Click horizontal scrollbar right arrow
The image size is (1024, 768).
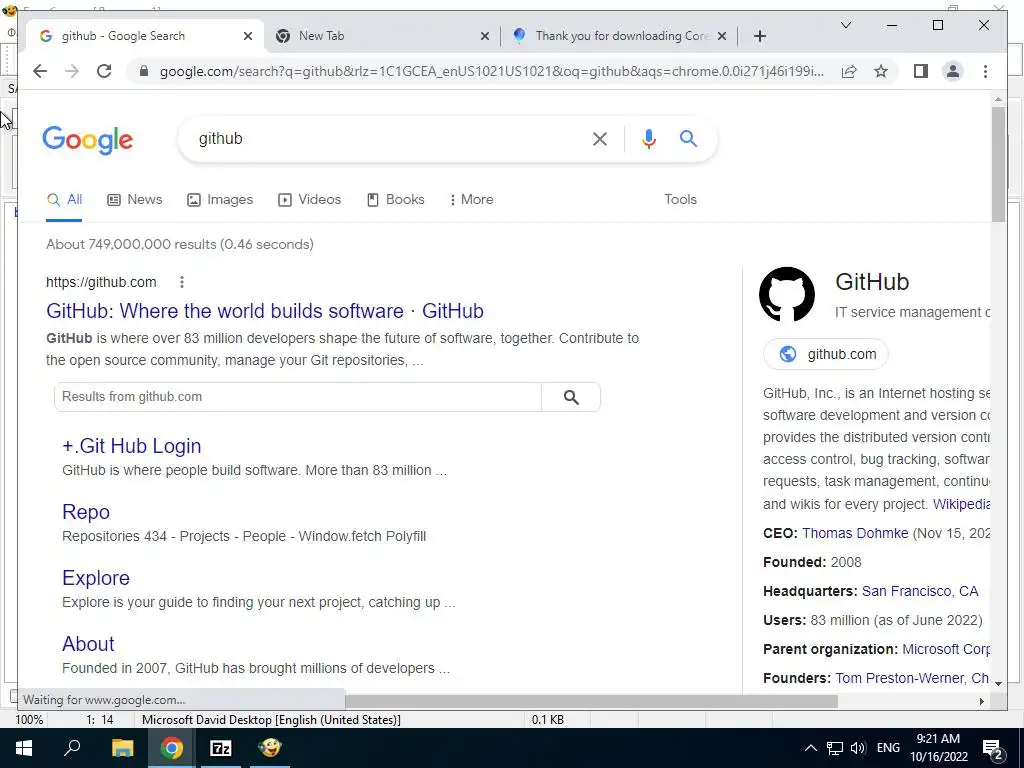[x=982, y=701]
